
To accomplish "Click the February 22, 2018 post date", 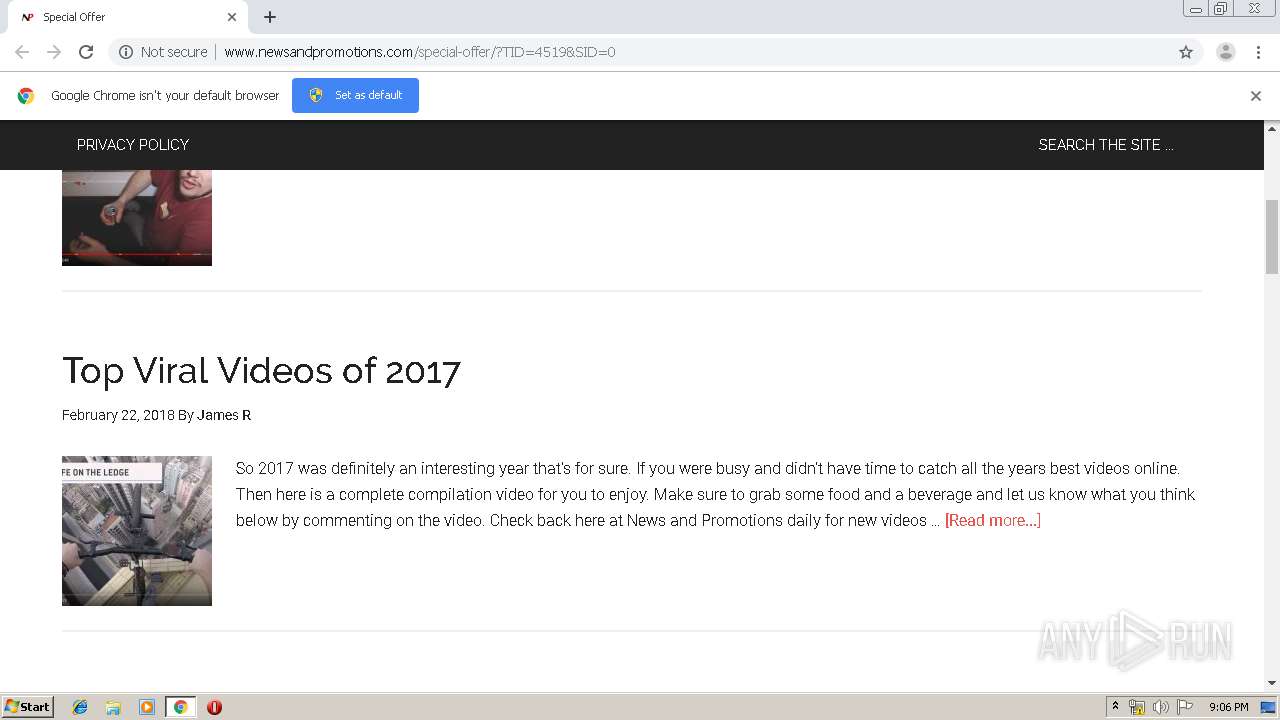I will point(118,415).
